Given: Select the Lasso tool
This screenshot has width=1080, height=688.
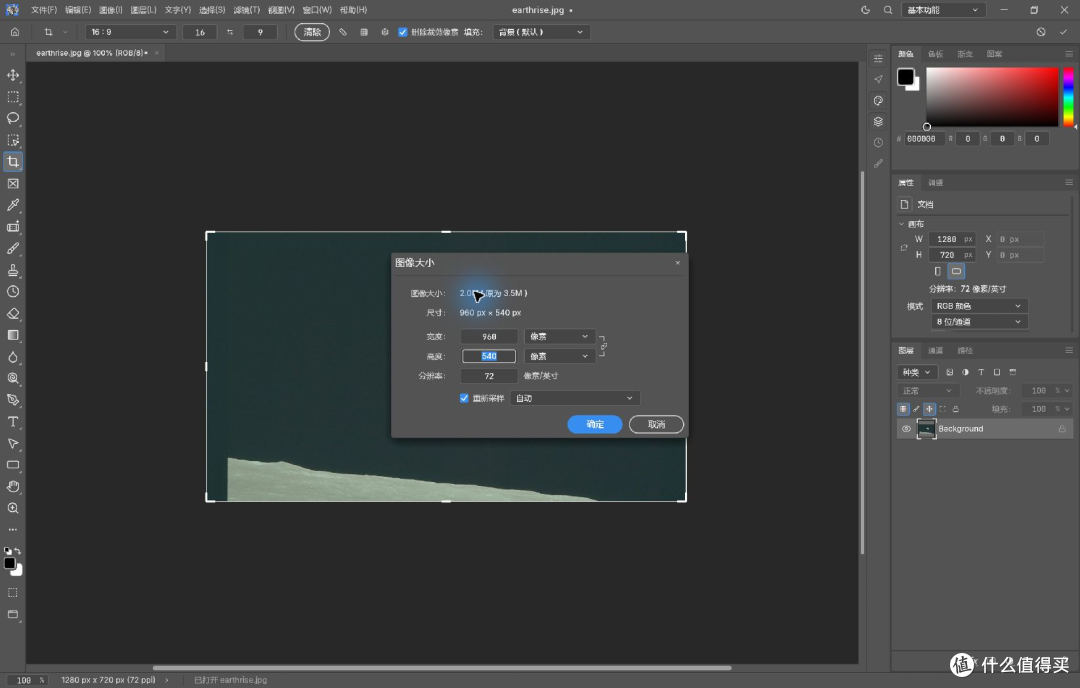Looking at the screenshot, I should click(x=13, y=118).
